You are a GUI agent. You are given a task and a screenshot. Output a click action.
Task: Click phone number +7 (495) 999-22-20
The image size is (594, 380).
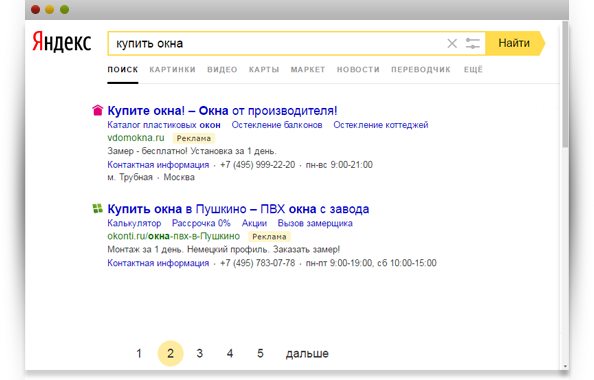point(258,165)
